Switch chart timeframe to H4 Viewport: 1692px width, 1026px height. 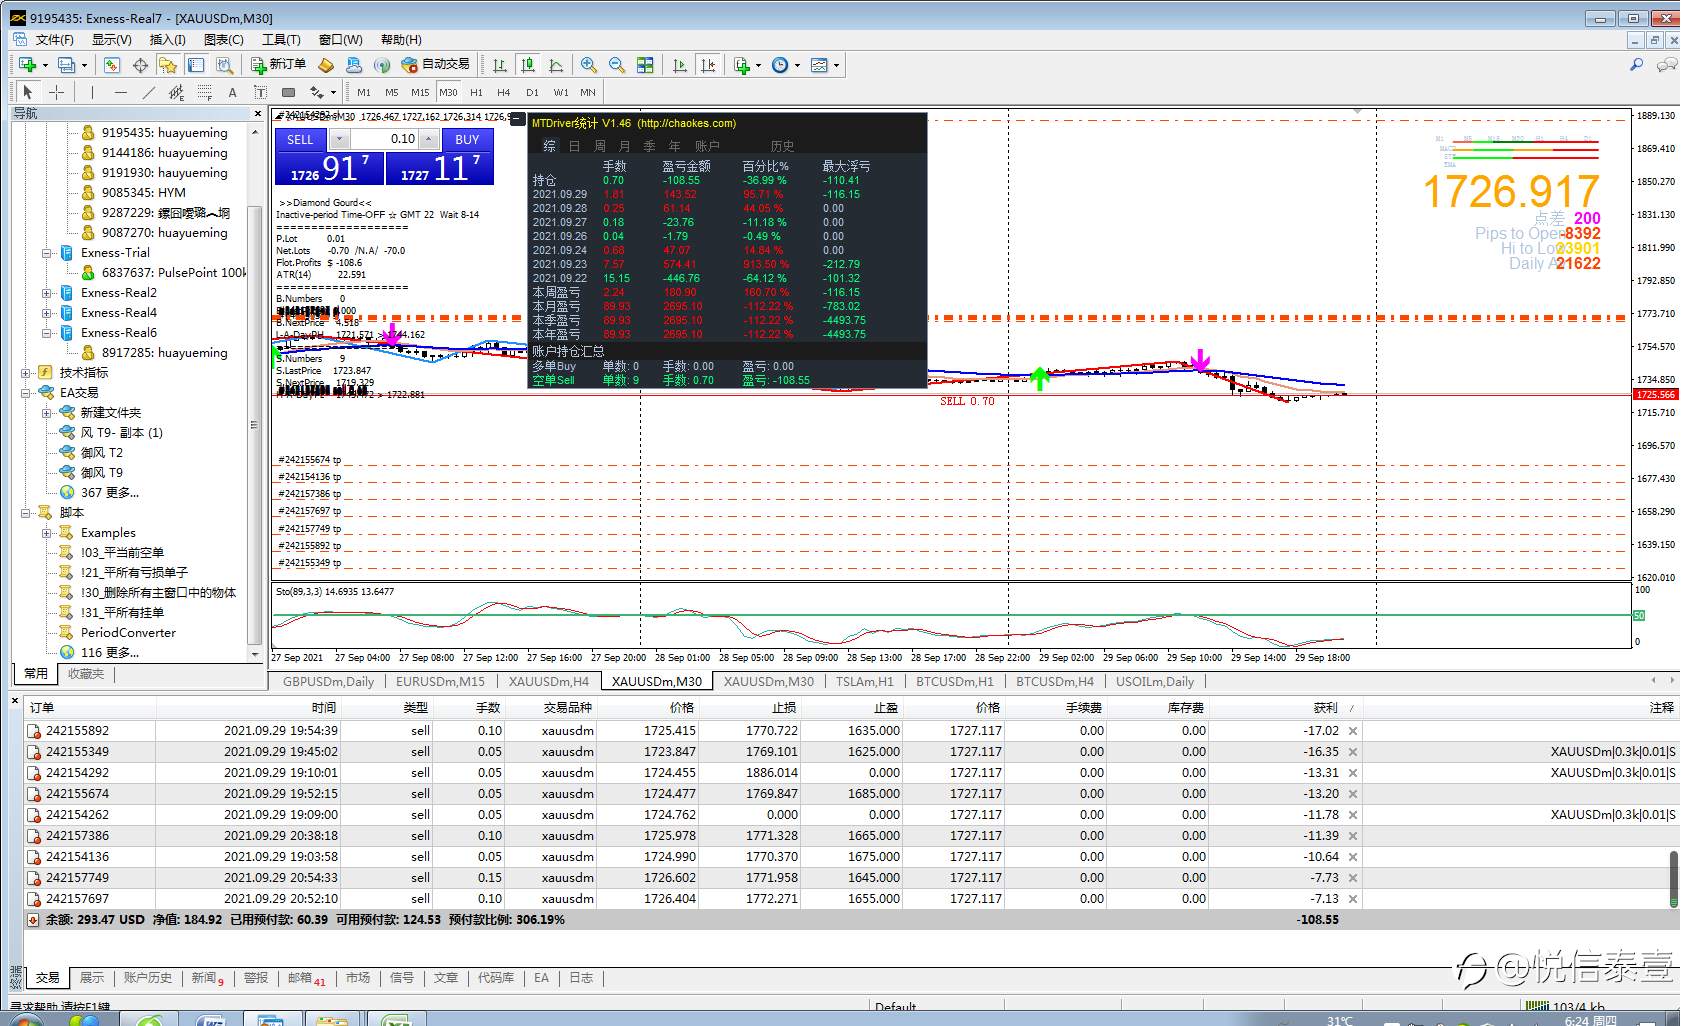504,92
